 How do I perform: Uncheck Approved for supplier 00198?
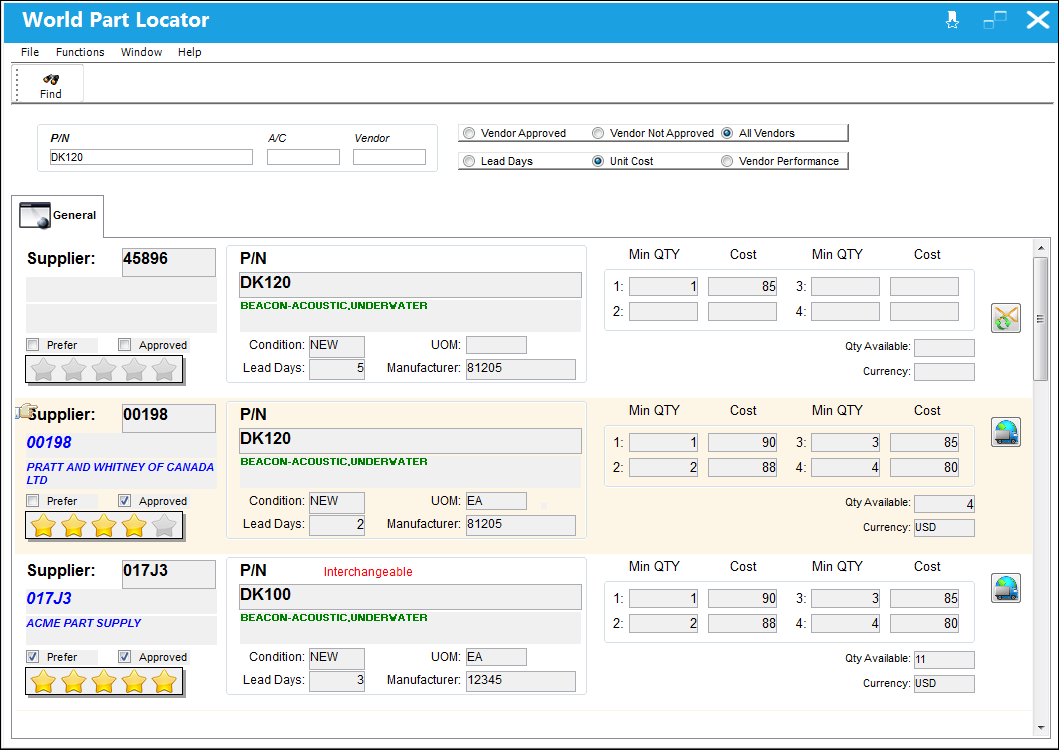point(124,501)
